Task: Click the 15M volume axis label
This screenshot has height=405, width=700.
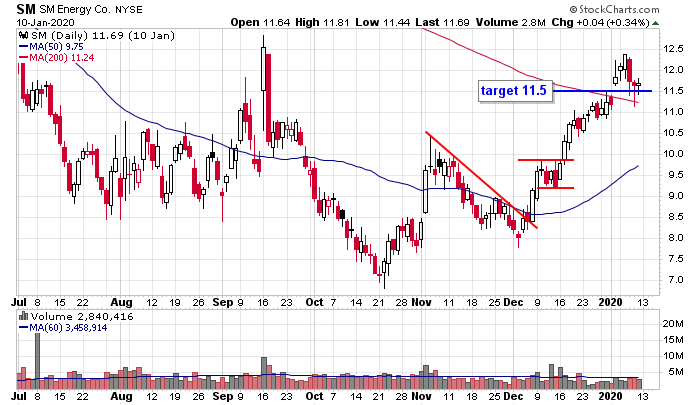Action: point(672,340)
